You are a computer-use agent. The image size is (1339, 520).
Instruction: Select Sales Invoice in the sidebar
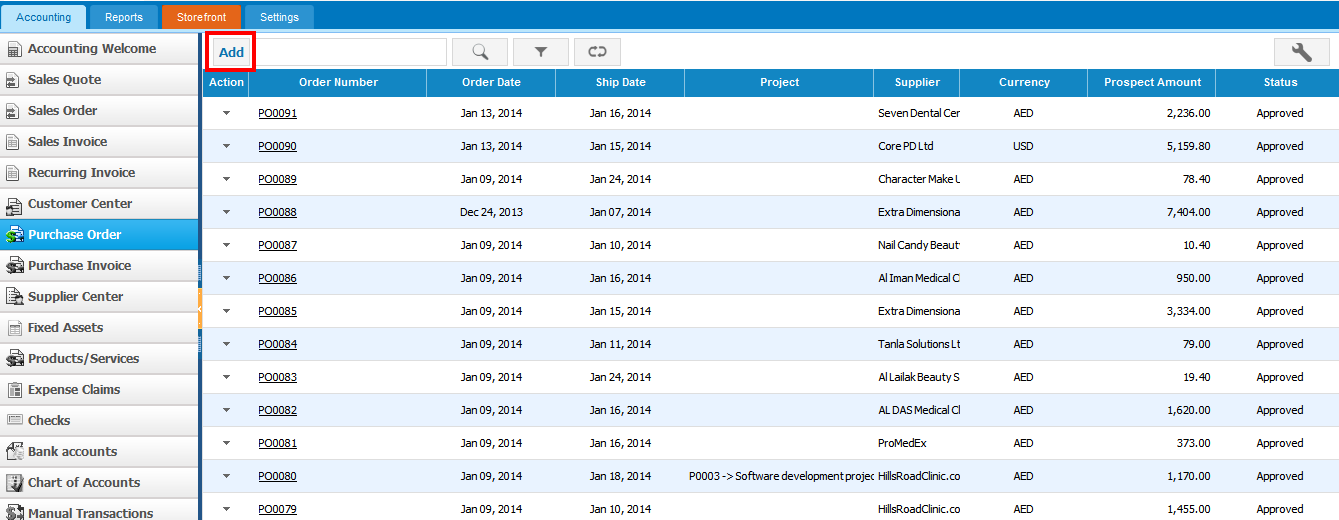tap(100, 142)
